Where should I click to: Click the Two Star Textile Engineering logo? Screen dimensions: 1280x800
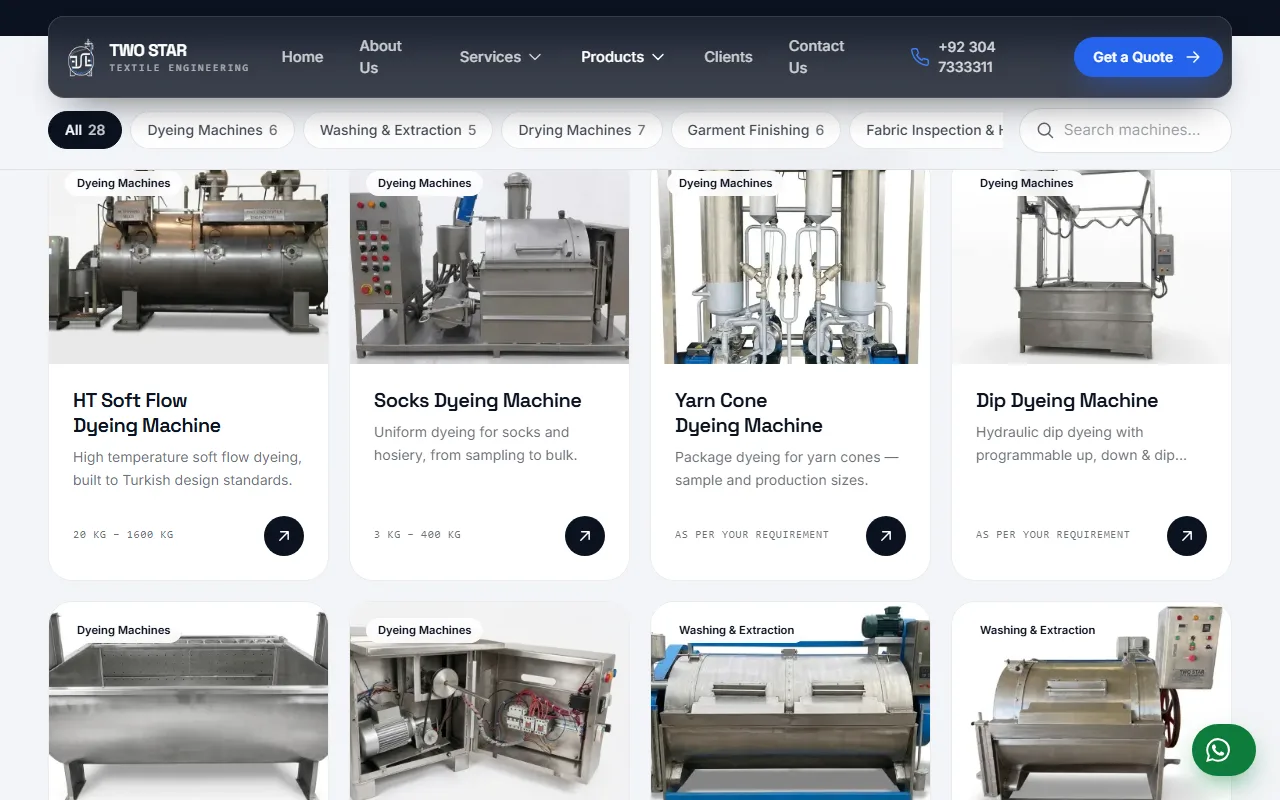click(x=158, y=57)
